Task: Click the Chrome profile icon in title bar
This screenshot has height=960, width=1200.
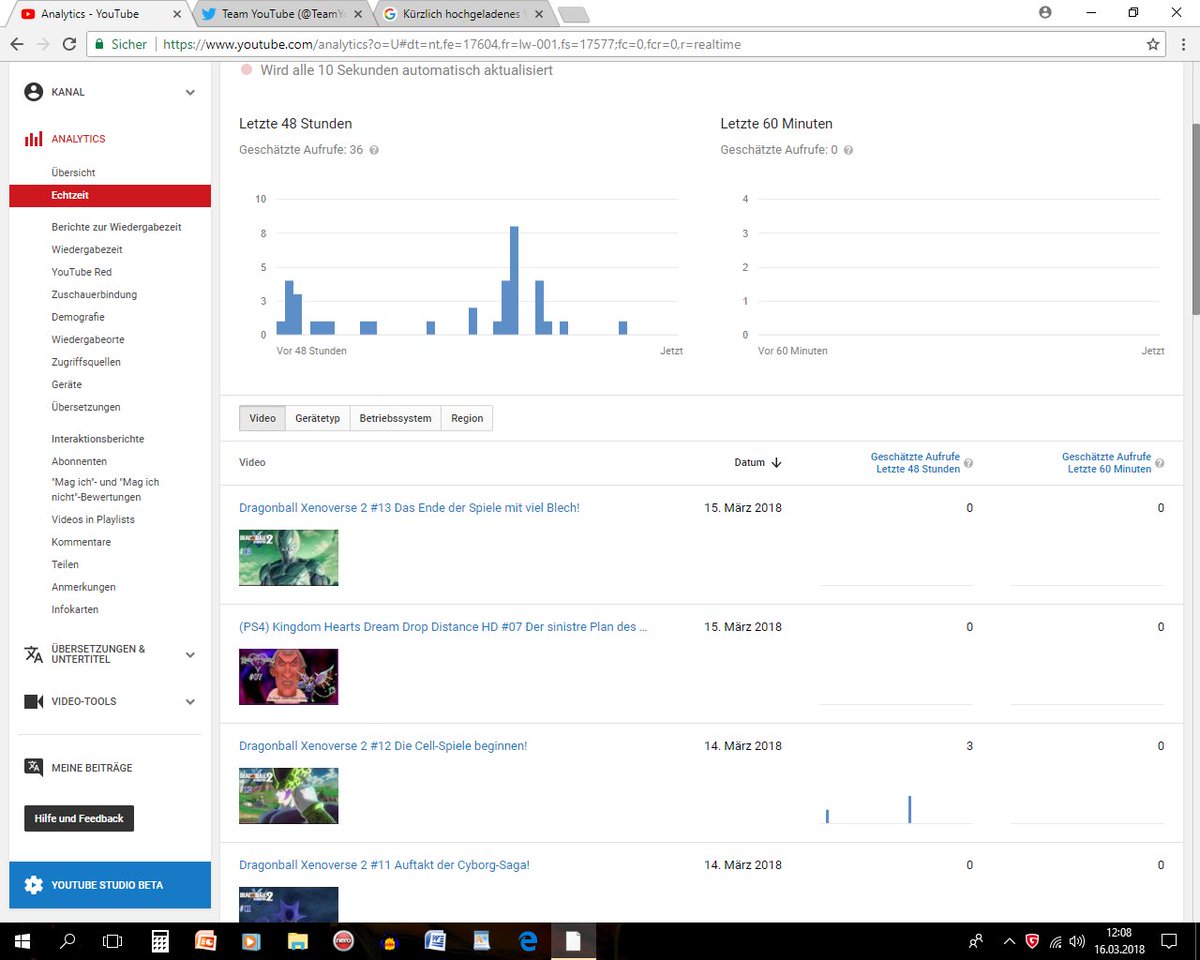Action: [x=1046, y=12]
